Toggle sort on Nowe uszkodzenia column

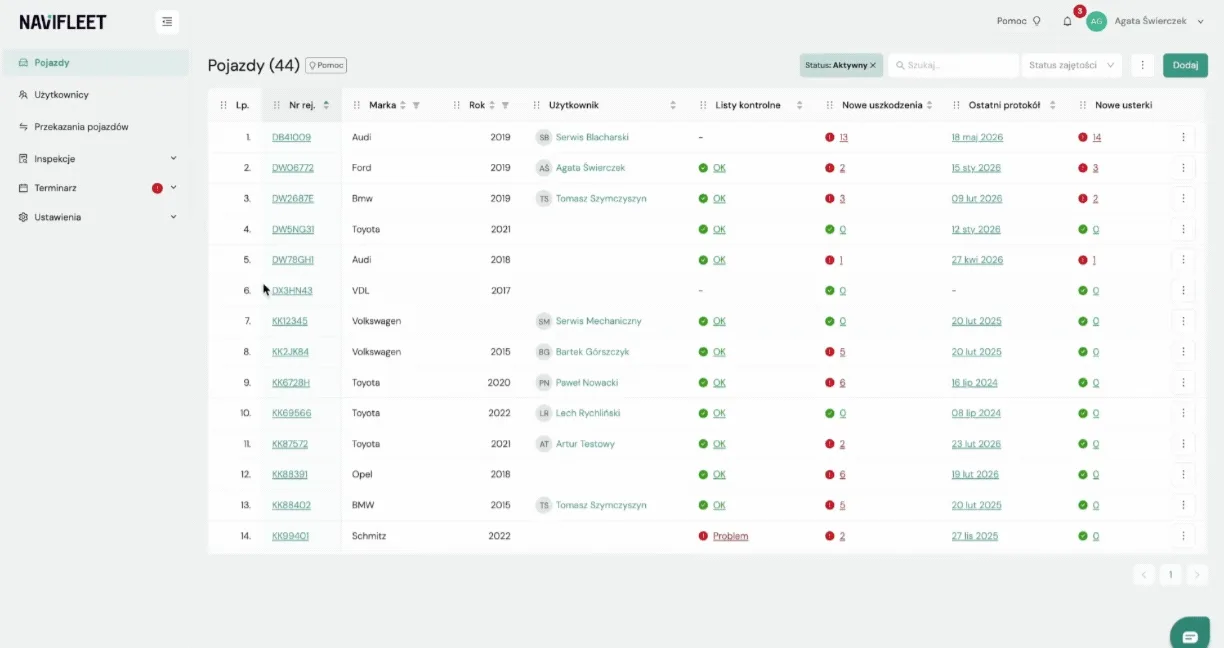pos(929,105)
